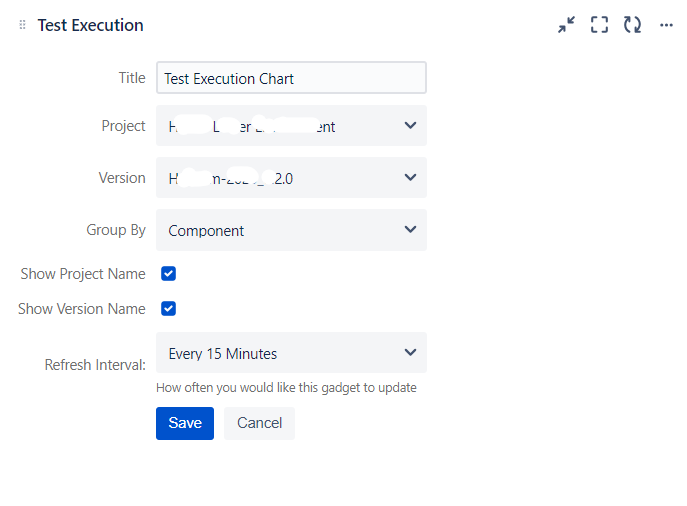Open the Group By Component dropdown
This screenshot has height=506, width=687.
coord(291,230)
